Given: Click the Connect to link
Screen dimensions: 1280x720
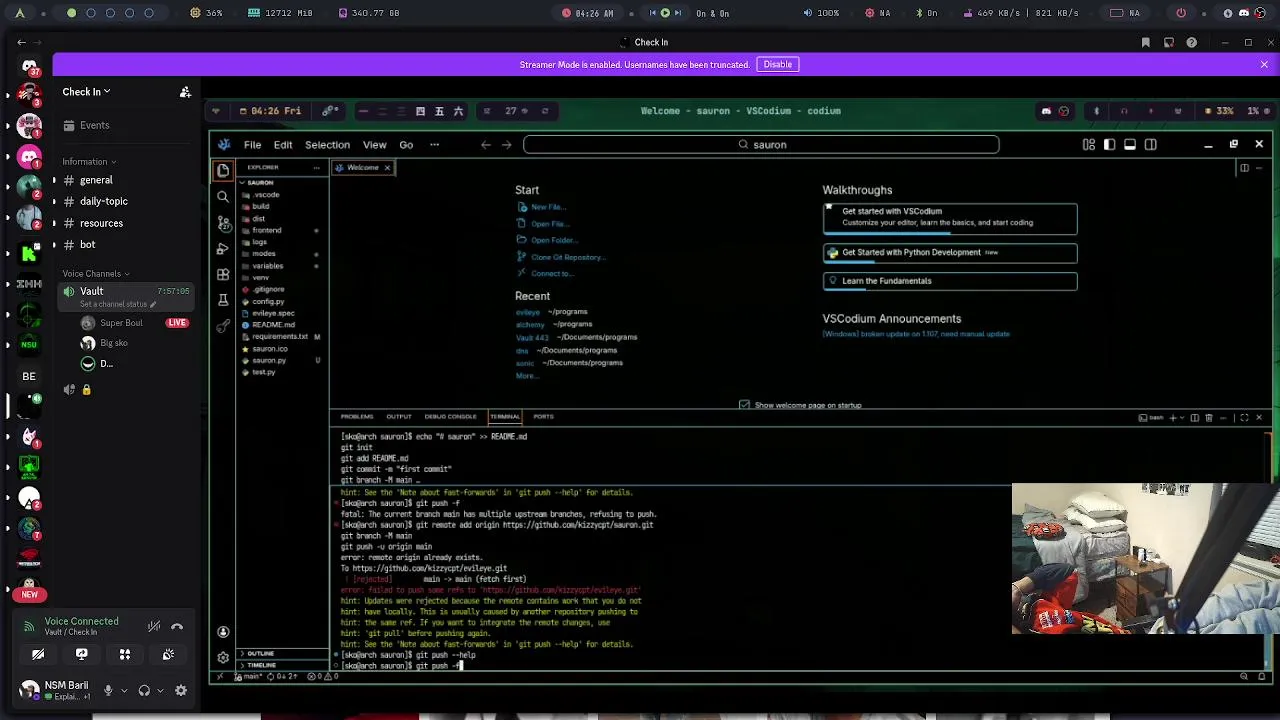Looking at the screenshot, I should coord(545,274).
